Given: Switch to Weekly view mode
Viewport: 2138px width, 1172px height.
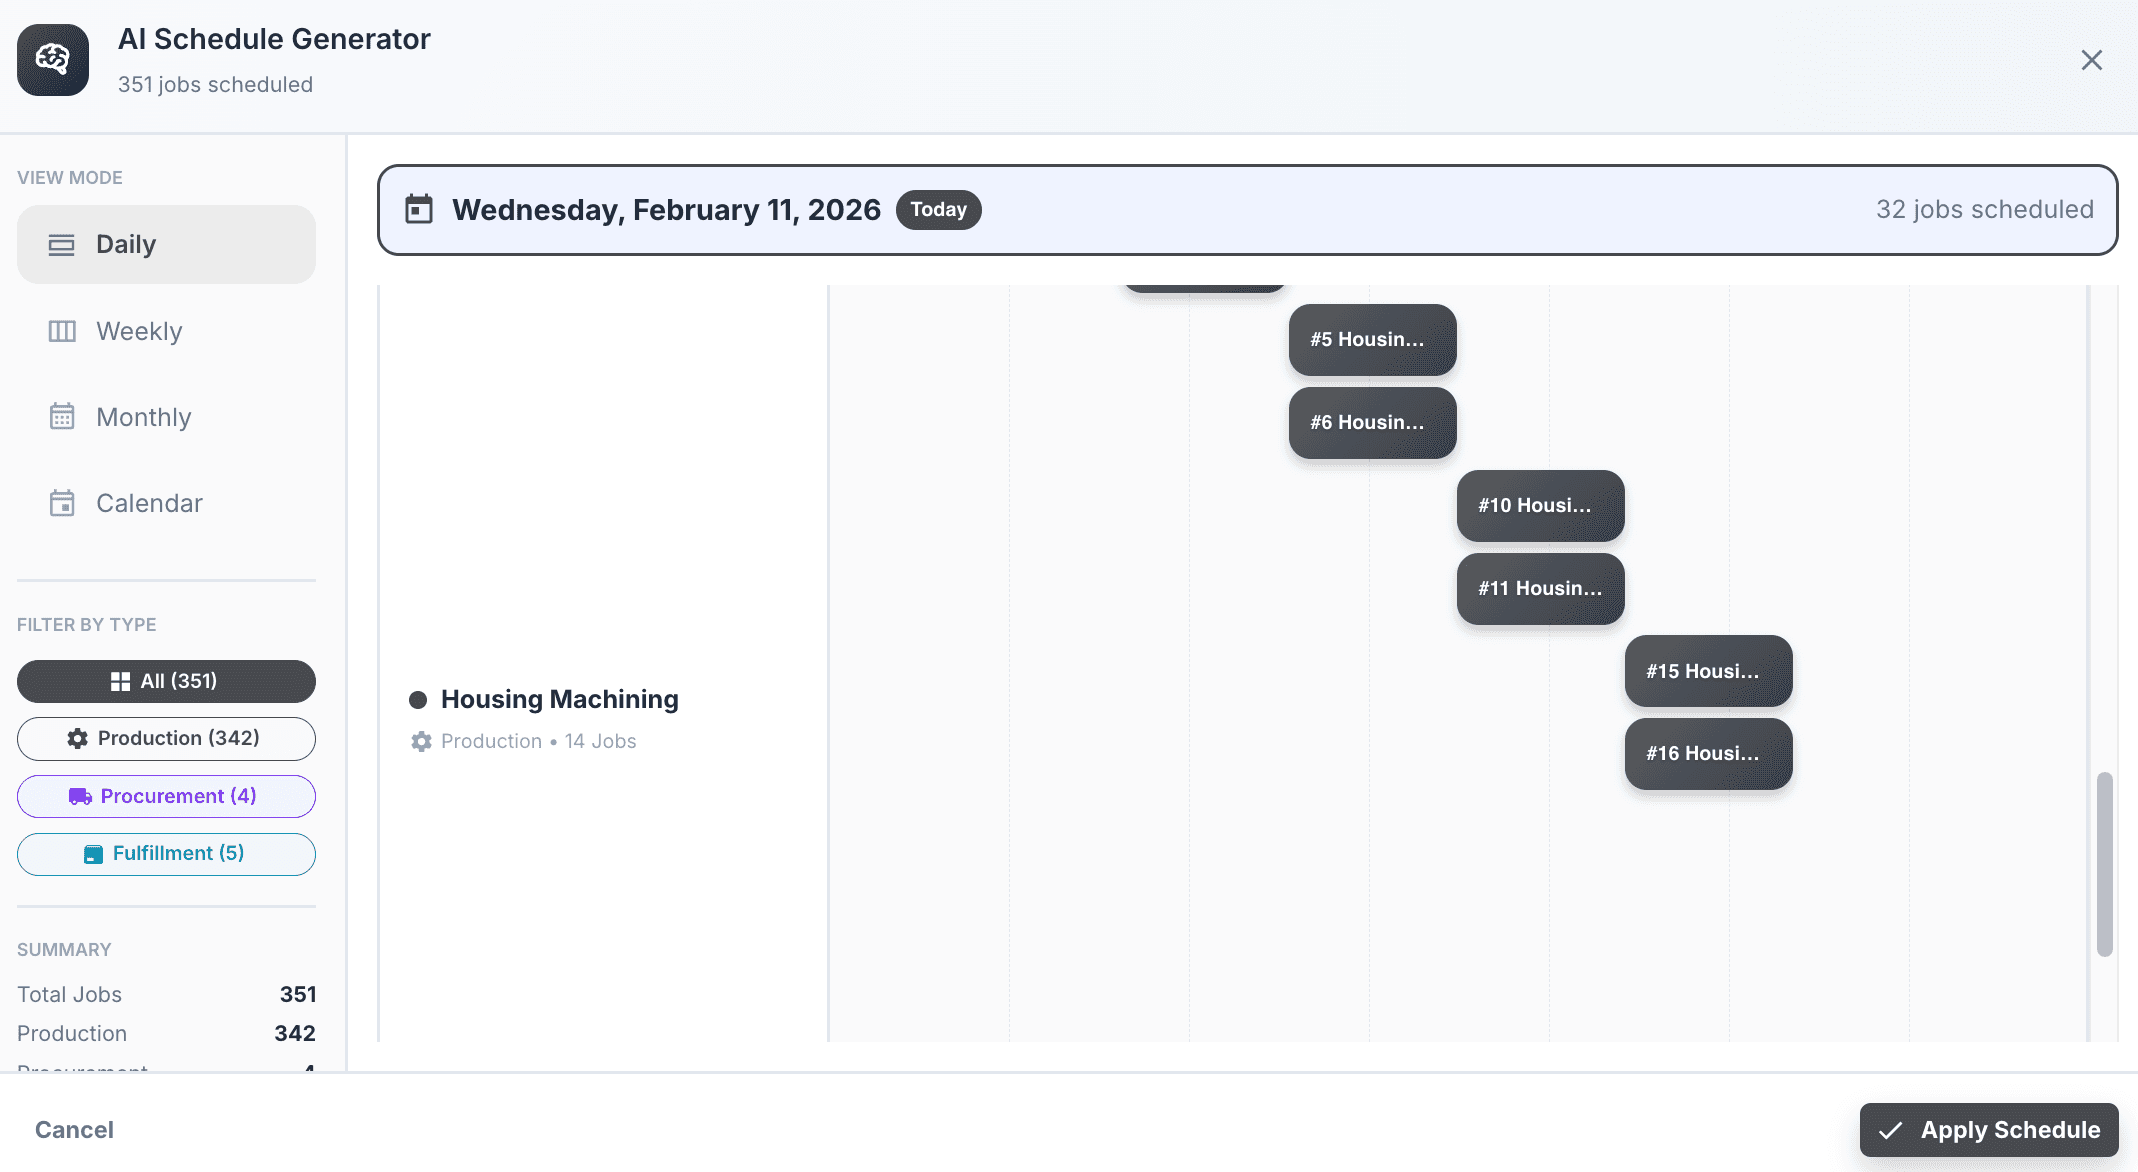Looking at the screenshot, I should (x=166, y=331).
